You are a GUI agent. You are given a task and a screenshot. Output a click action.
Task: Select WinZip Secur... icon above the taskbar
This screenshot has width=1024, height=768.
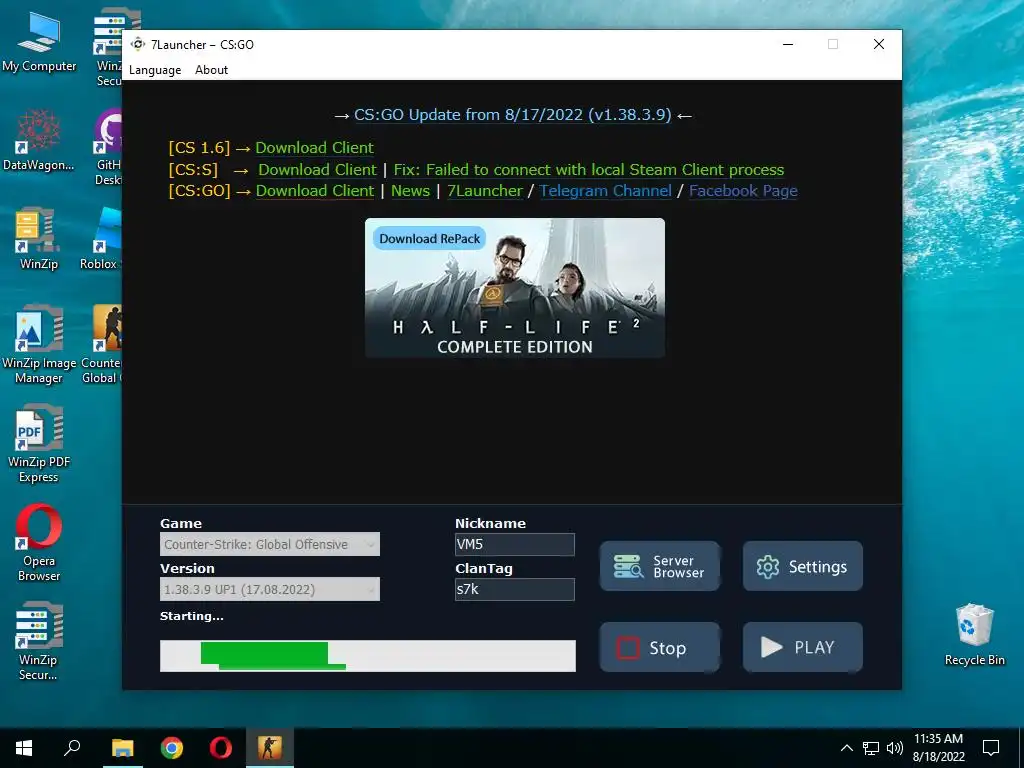pyautogui.click(x=39, y=643)
